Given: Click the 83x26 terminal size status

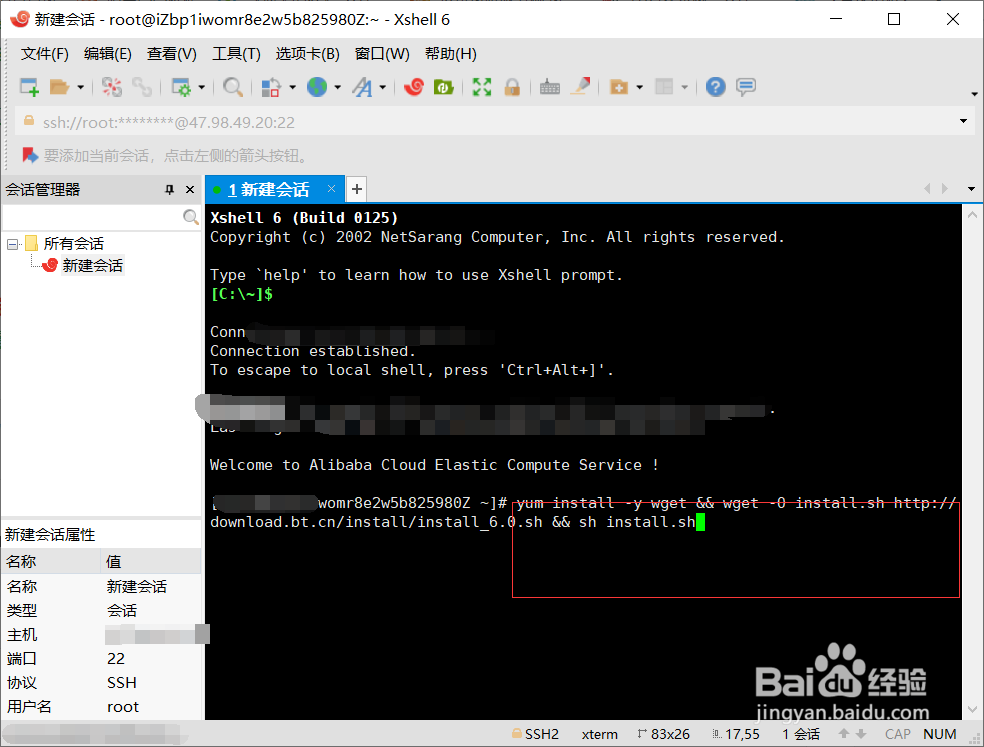Looking at the screenshot, I should [x=663, y=734].
